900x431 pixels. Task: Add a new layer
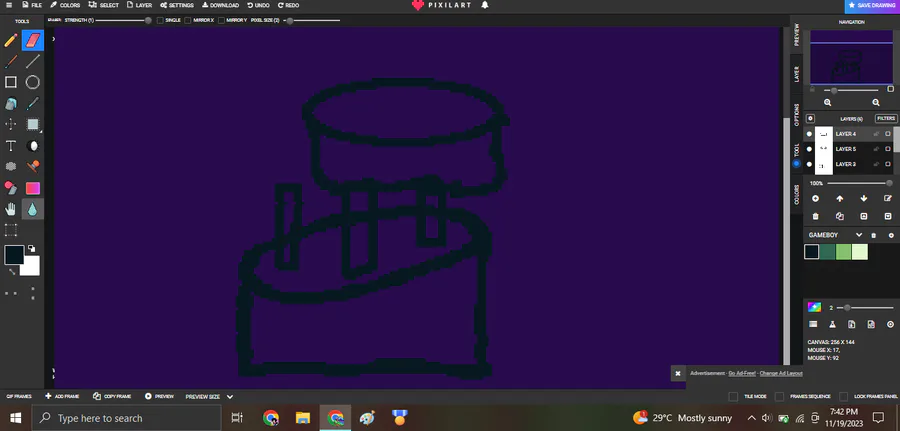(816, 199)
